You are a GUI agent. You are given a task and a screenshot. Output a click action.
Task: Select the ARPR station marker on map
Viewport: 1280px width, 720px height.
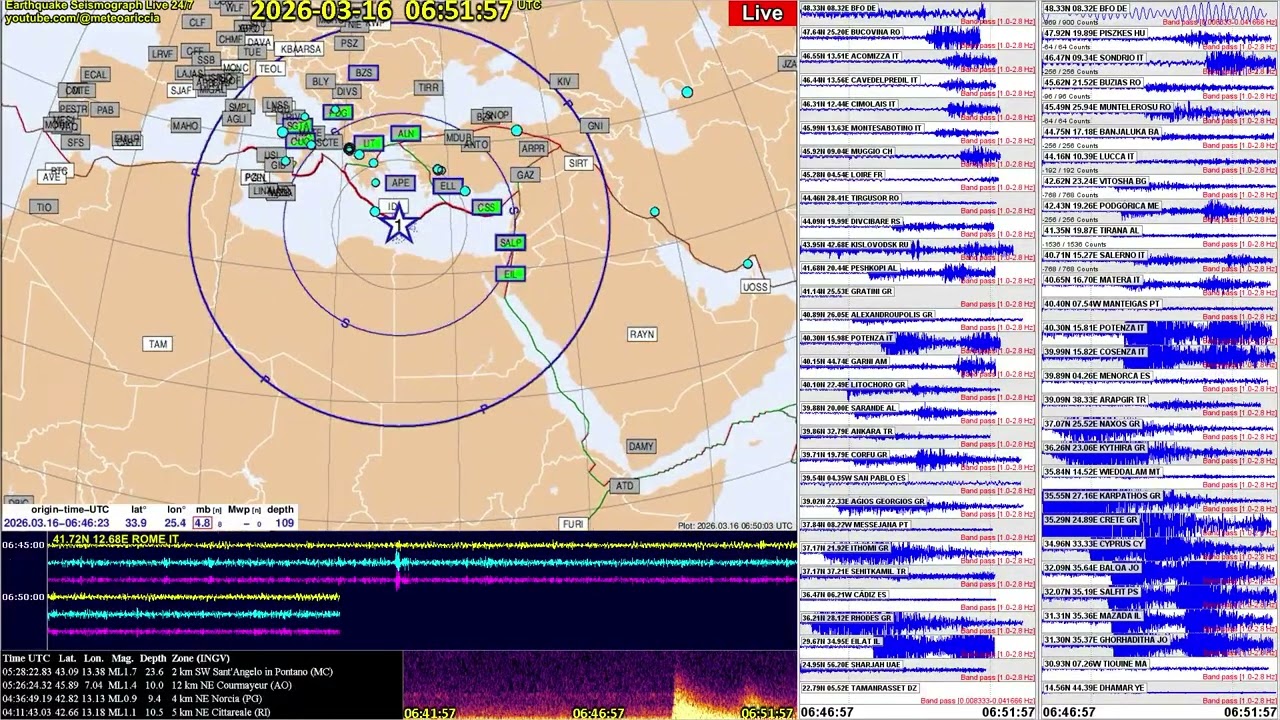[x=533, y=148]
